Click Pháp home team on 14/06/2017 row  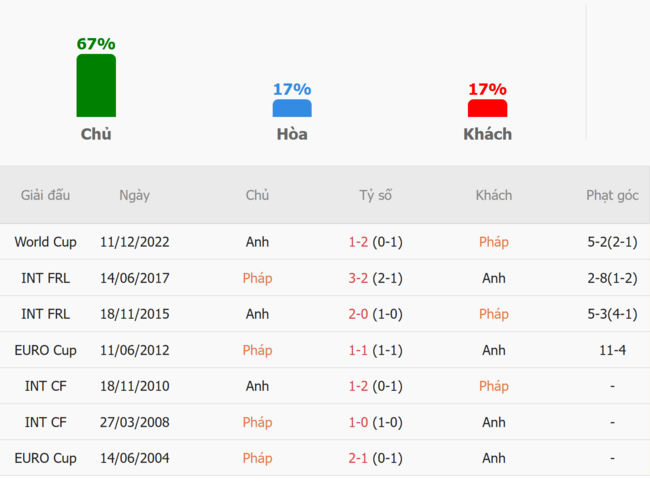[x=257, y=278]
